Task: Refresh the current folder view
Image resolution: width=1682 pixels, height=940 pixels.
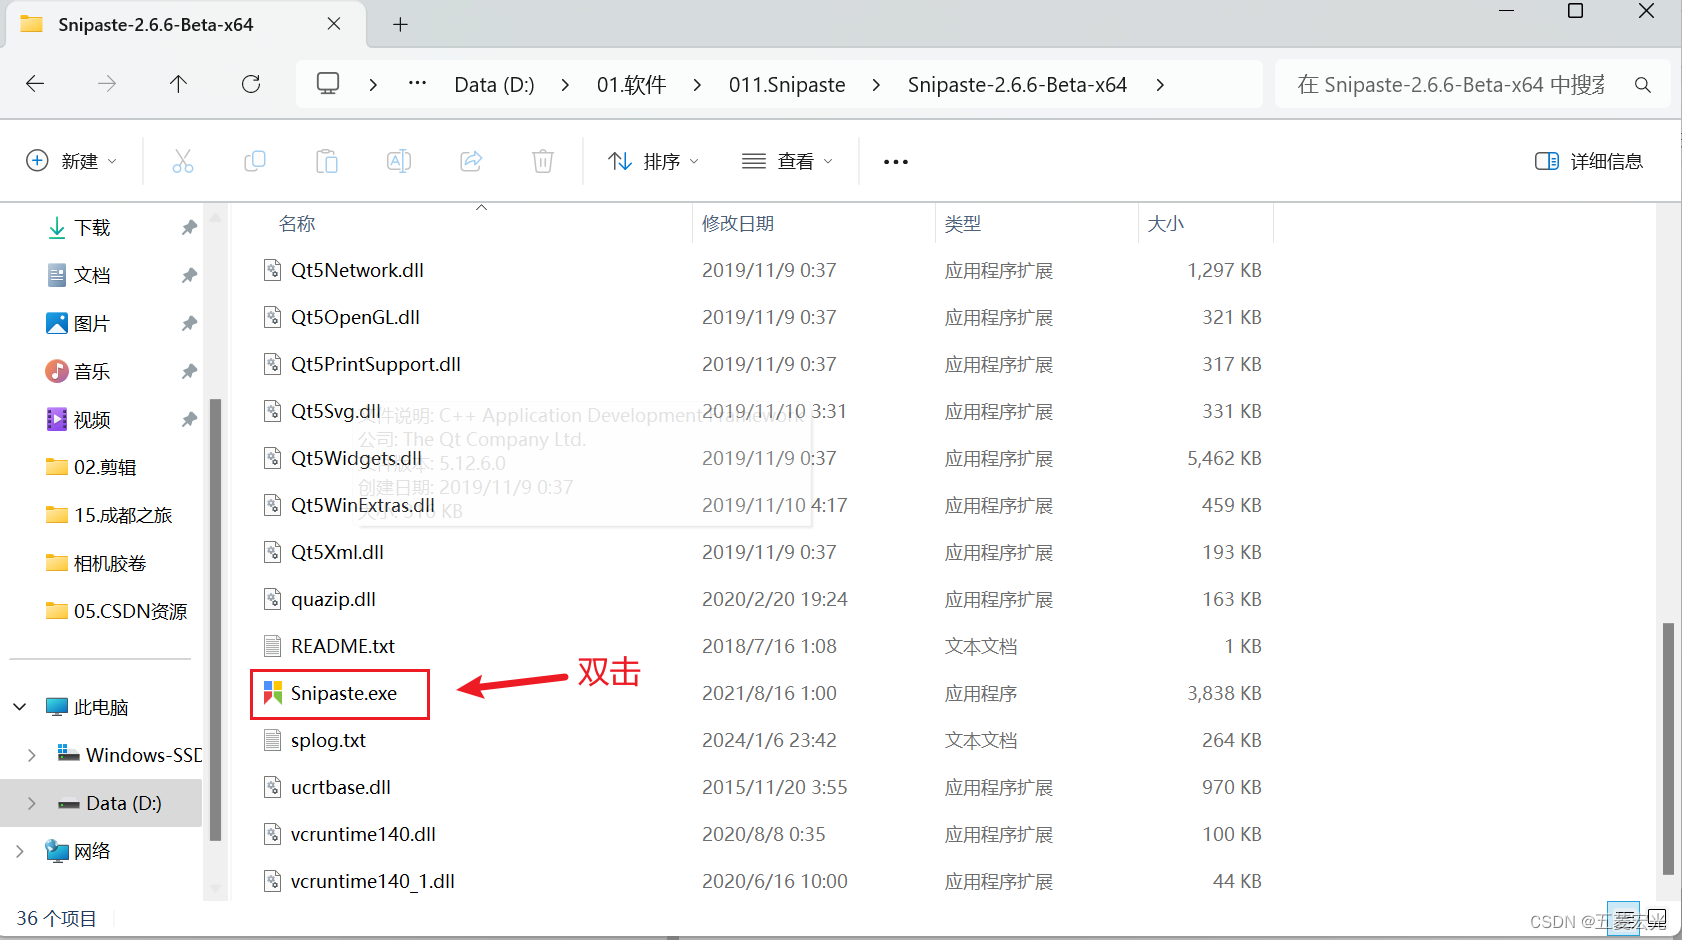Action: tap(251, 84)
